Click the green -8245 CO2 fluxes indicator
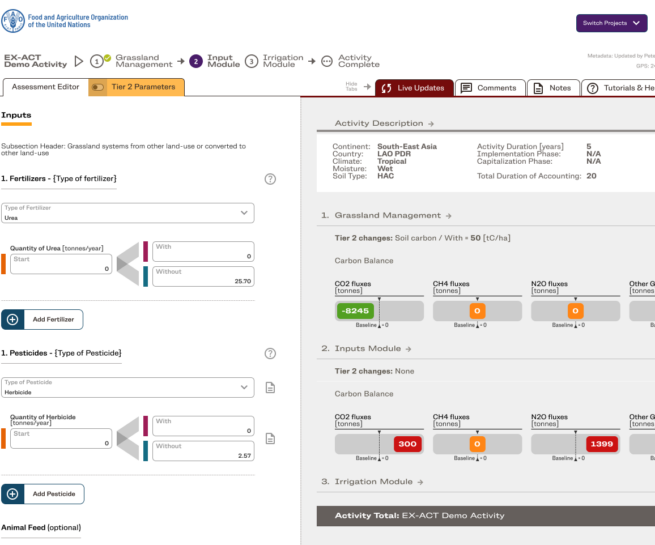The width and height of the screenshot is (655, 545). click(355, 311)
